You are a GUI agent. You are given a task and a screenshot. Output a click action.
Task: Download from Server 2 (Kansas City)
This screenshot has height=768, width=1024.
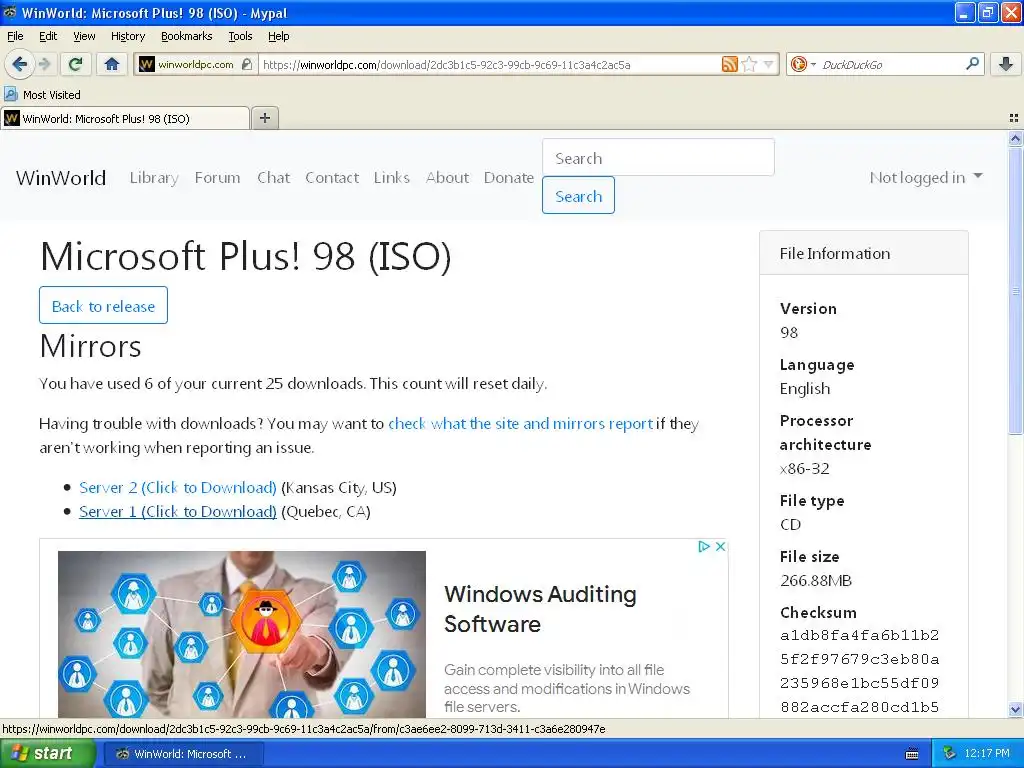pyautogui.click(x=178, y=487)
